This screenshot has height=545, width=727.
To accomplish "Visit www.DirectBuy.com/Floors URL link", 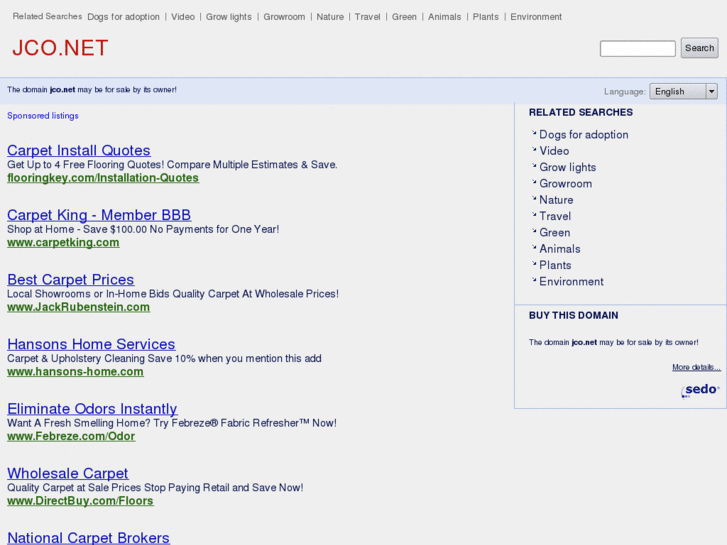I will pos(80,501).
